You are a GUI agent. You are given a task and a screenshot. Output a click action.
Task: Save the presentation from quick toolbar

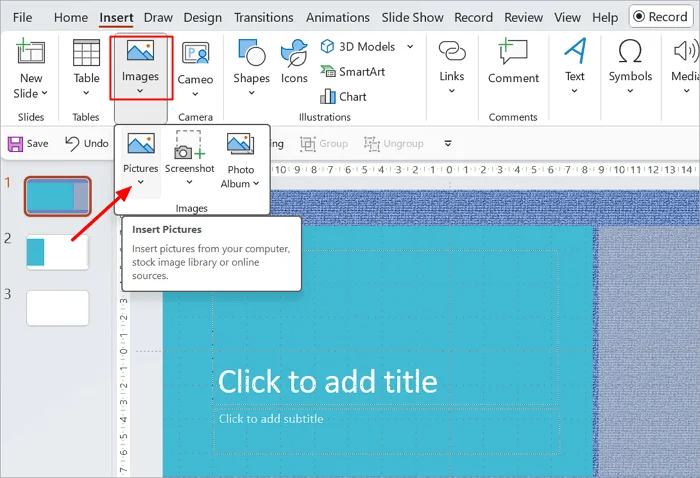click(x=28, y=143)
